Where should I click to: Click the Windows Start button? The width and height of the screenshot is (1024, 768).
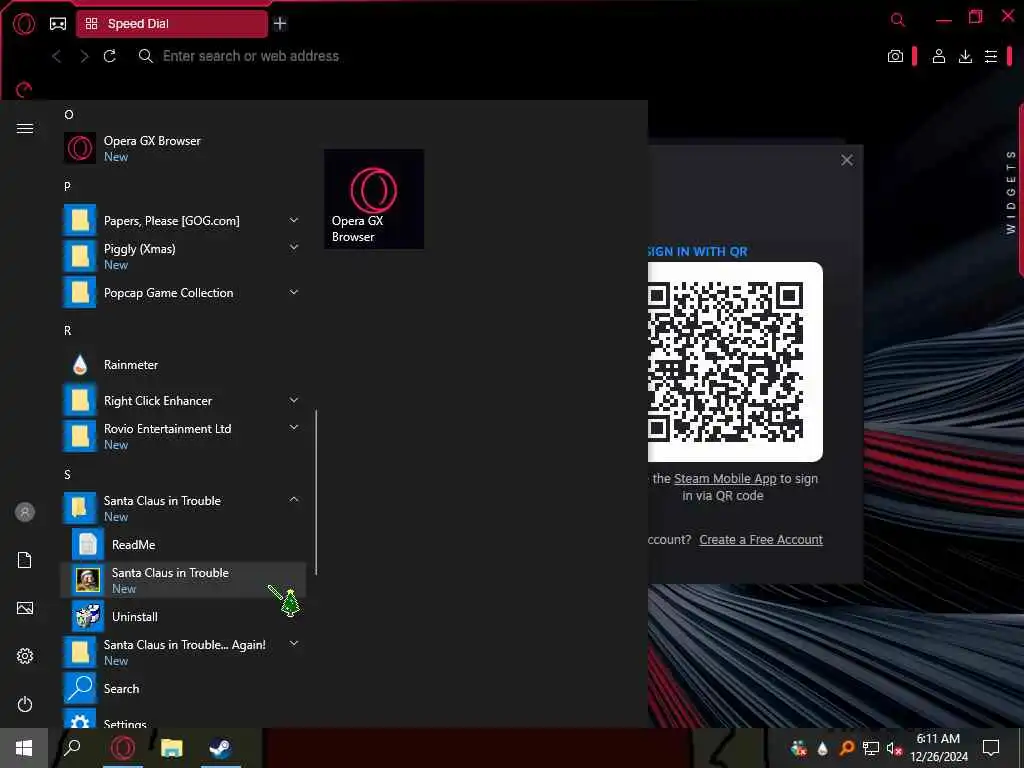click(24, 748)
